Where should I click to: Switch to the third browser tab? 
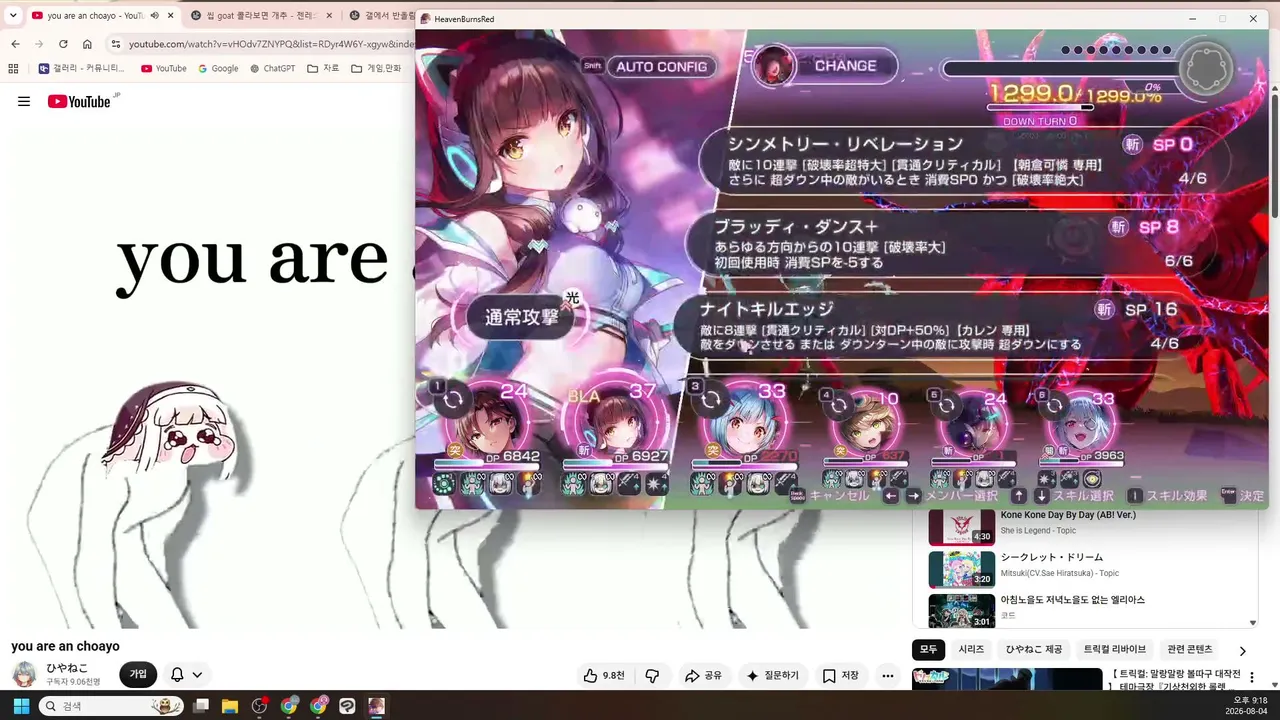(380, 16)
